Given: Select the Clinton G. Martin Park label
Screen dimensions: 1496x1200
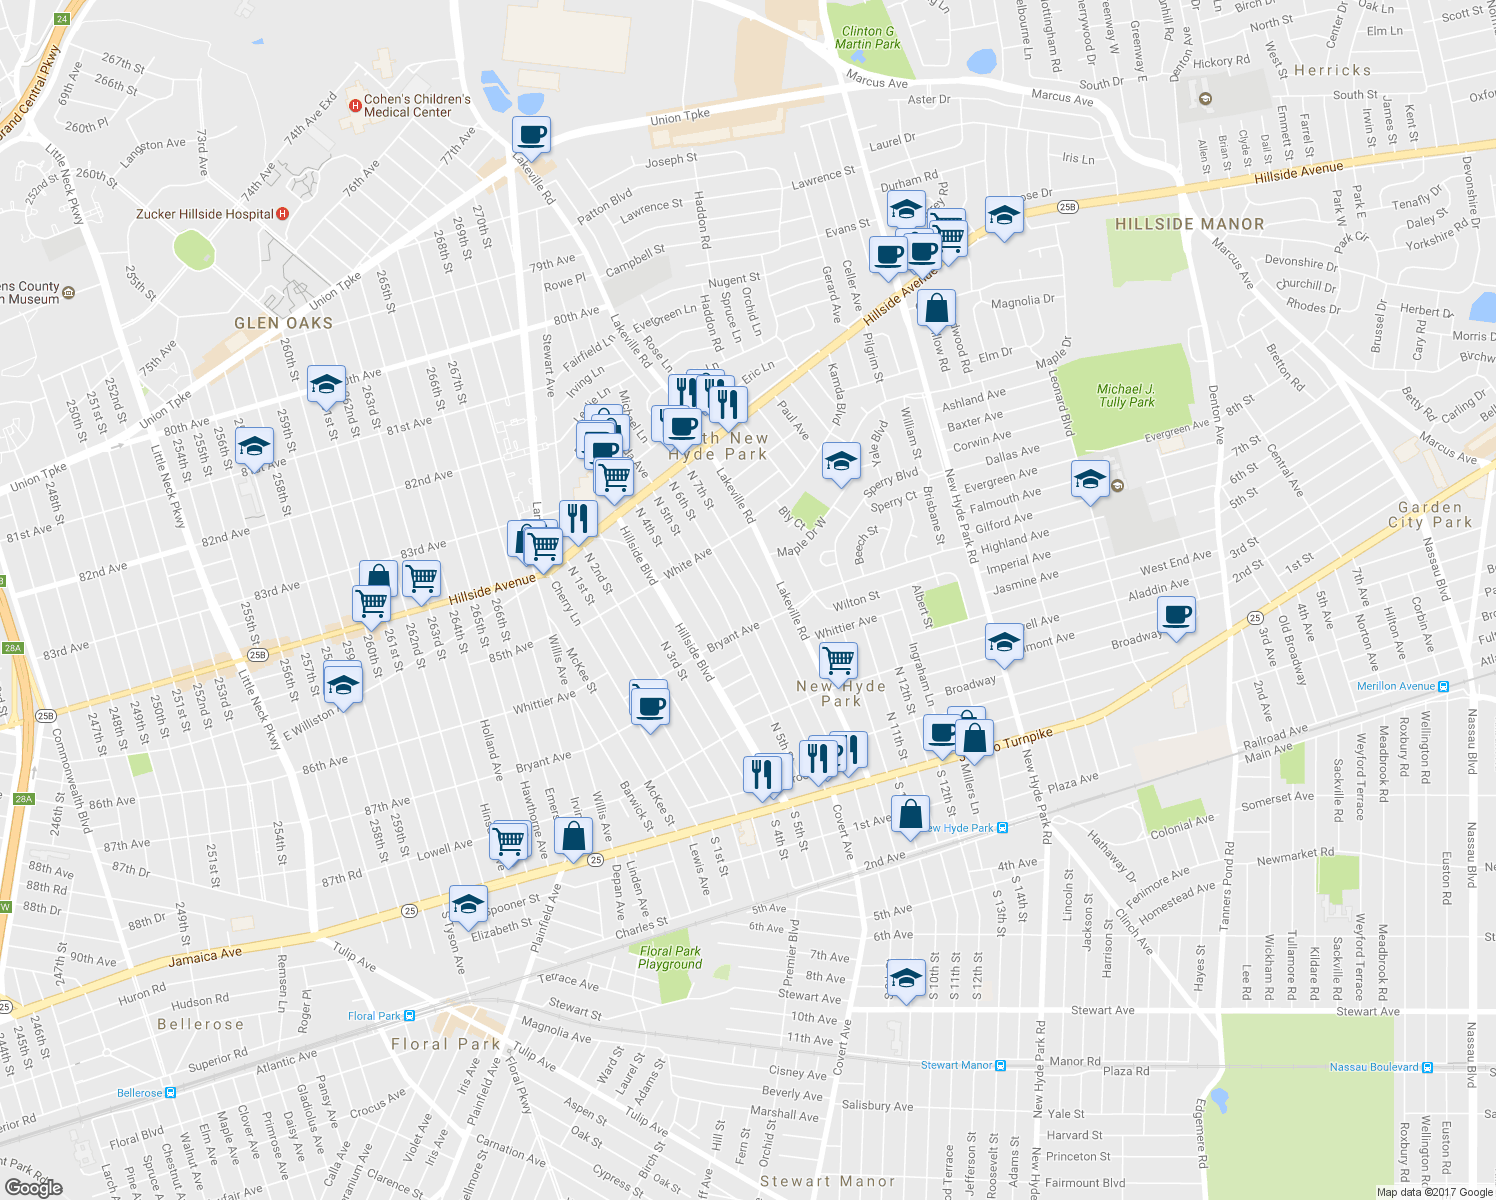Looking at the screenshot, I should pos(868,38).
